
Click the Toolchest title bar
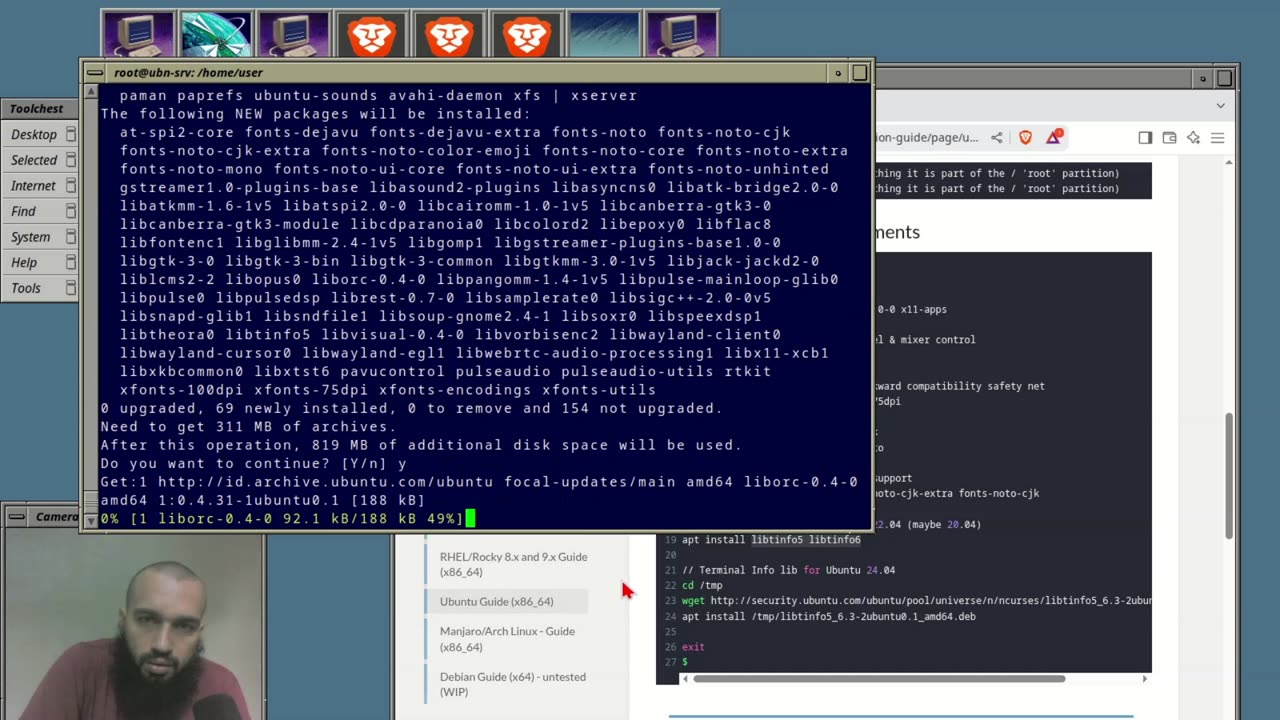pos(37,109)
